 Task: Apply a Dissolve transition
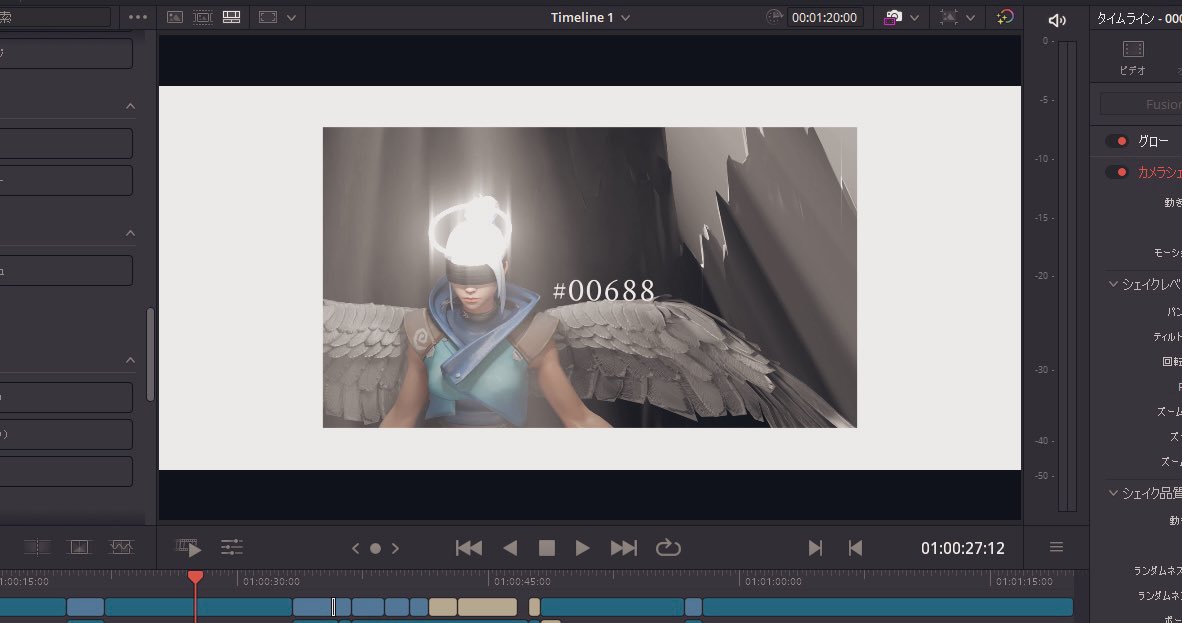click(x=79, y=548)
